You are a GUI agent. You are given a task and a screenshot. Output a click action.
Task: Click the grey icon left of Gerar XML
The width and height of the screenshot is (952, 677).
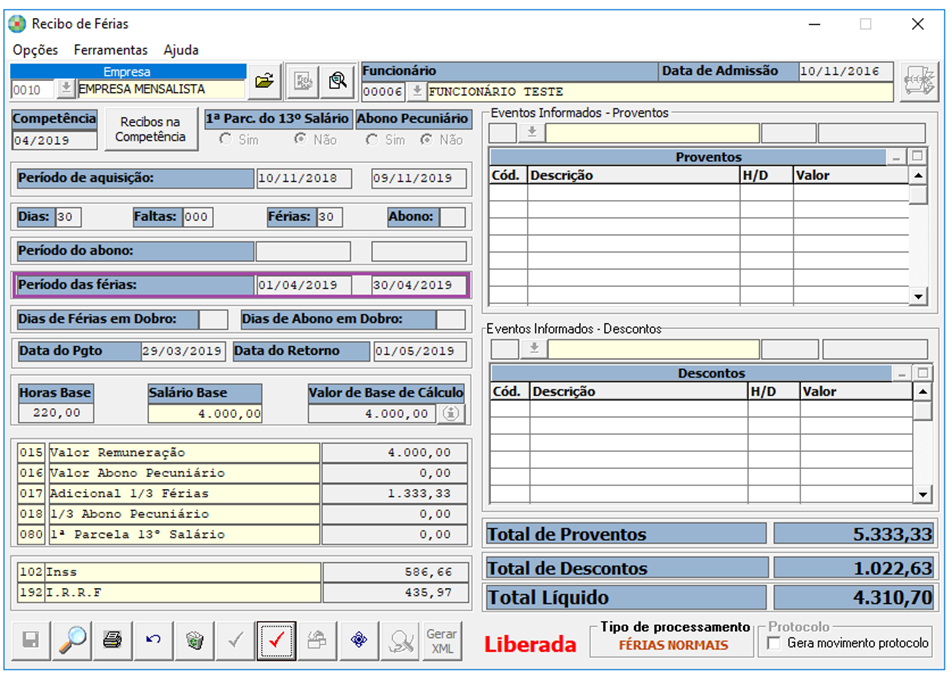[x=400, y=640]
